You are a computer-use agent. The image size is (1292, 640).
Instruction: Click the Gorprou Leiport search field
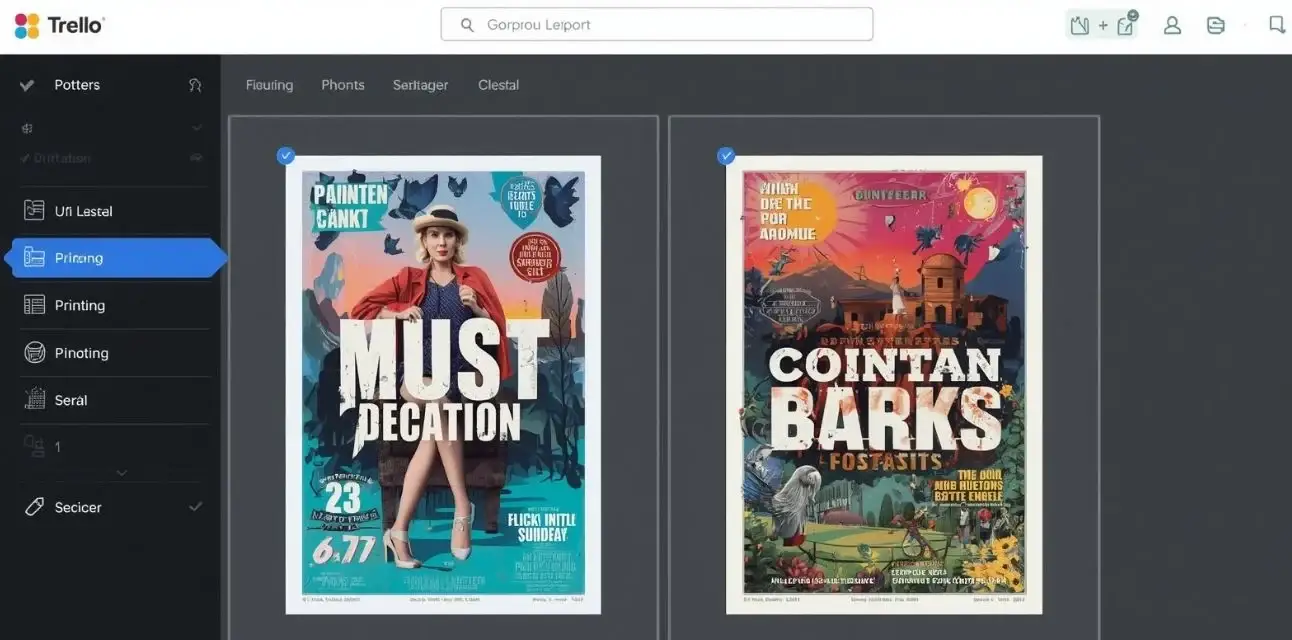click(656, 23)
